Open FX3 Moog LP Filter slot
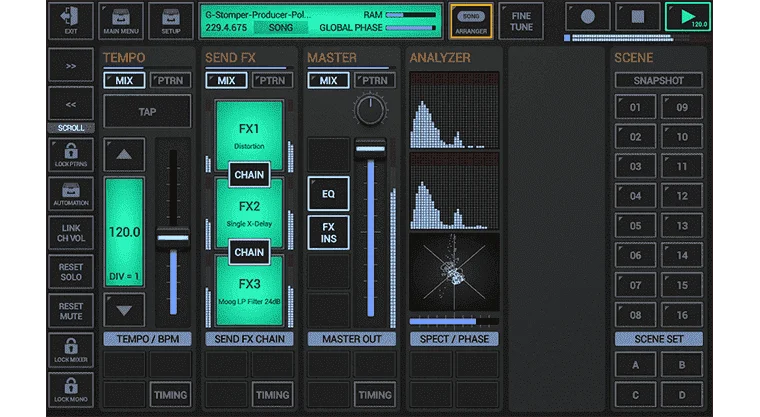 249,291
